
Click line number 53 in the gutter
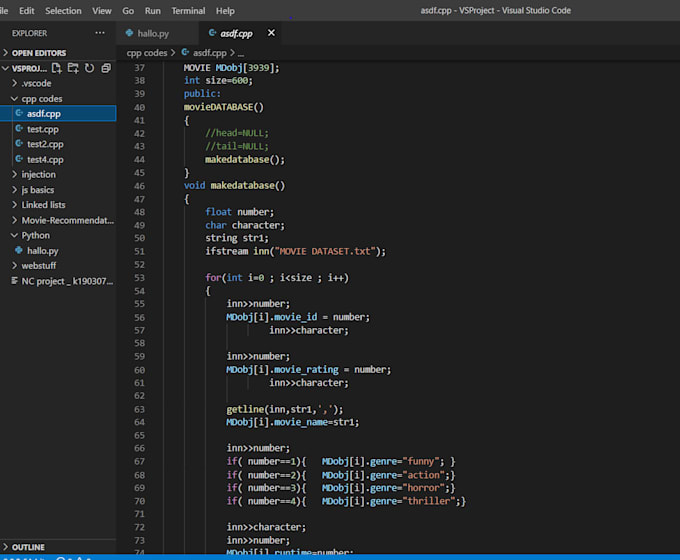(x=139, y=278)
